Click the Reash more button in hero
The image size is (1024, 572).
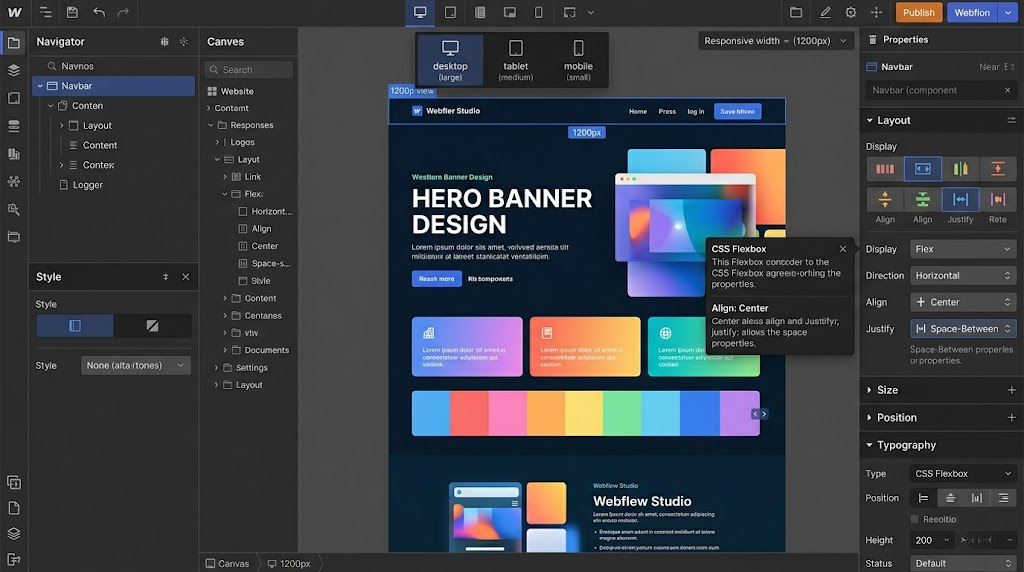(x=436, y=279)
